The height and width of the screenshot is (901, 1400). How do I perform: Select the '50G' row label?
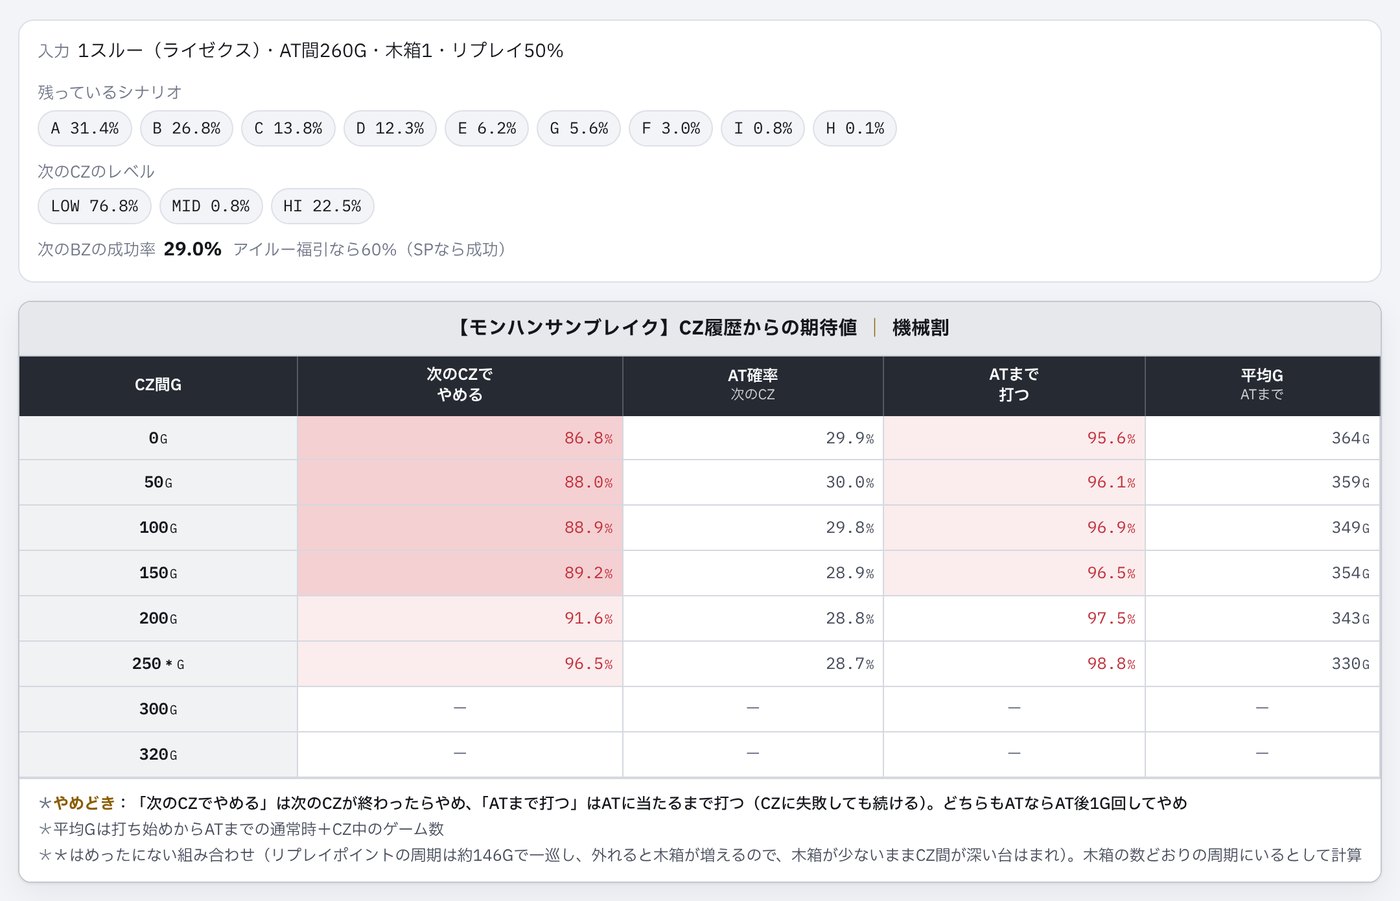tap(158, 483)
